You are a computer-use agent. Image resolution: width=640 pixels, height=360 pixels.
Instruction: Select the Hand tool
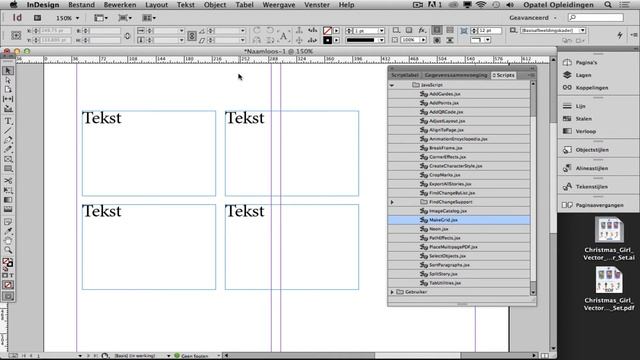[x=8, y=240]
